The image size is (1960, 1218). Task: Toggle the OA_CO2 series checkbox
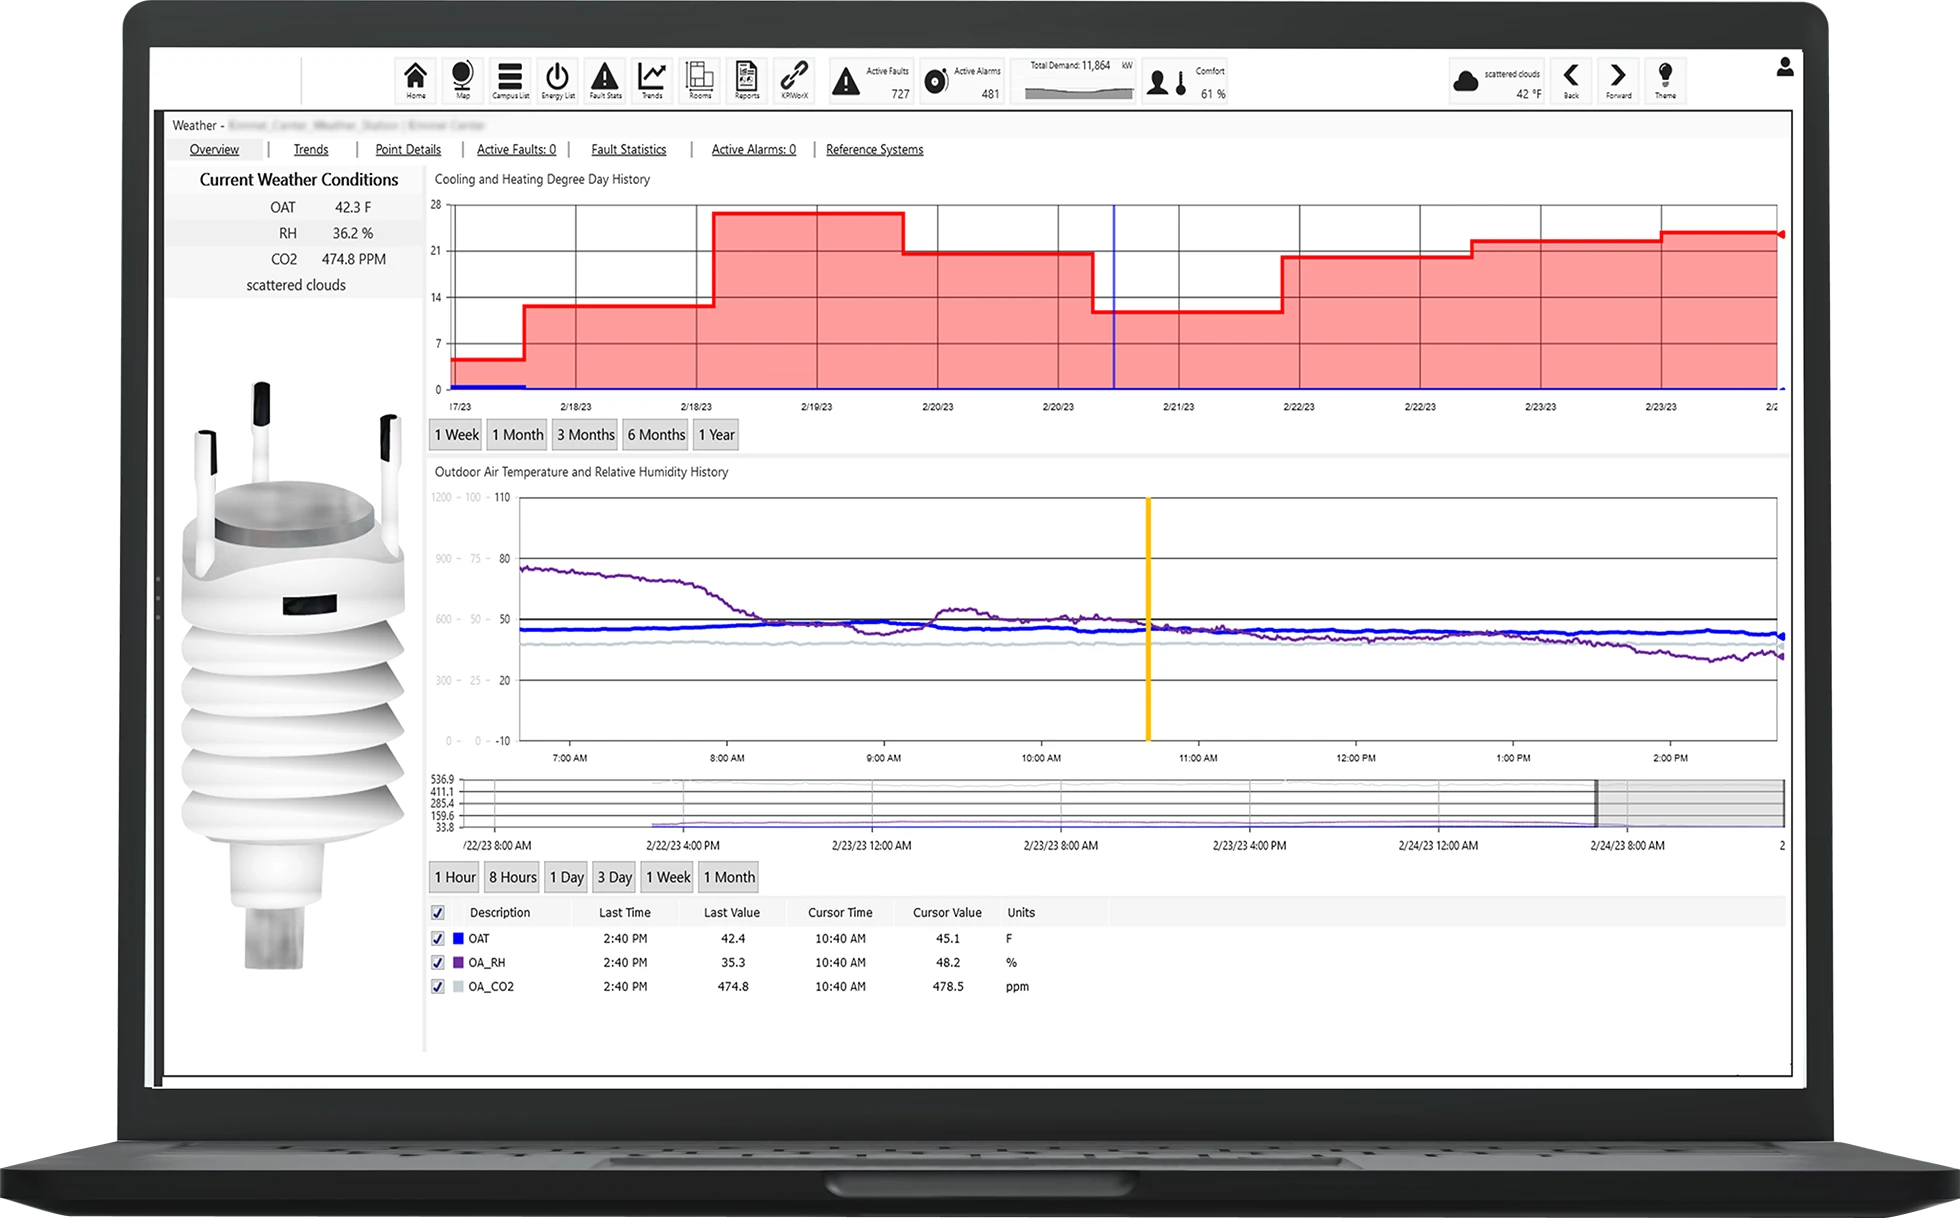(x=437, y=987)
